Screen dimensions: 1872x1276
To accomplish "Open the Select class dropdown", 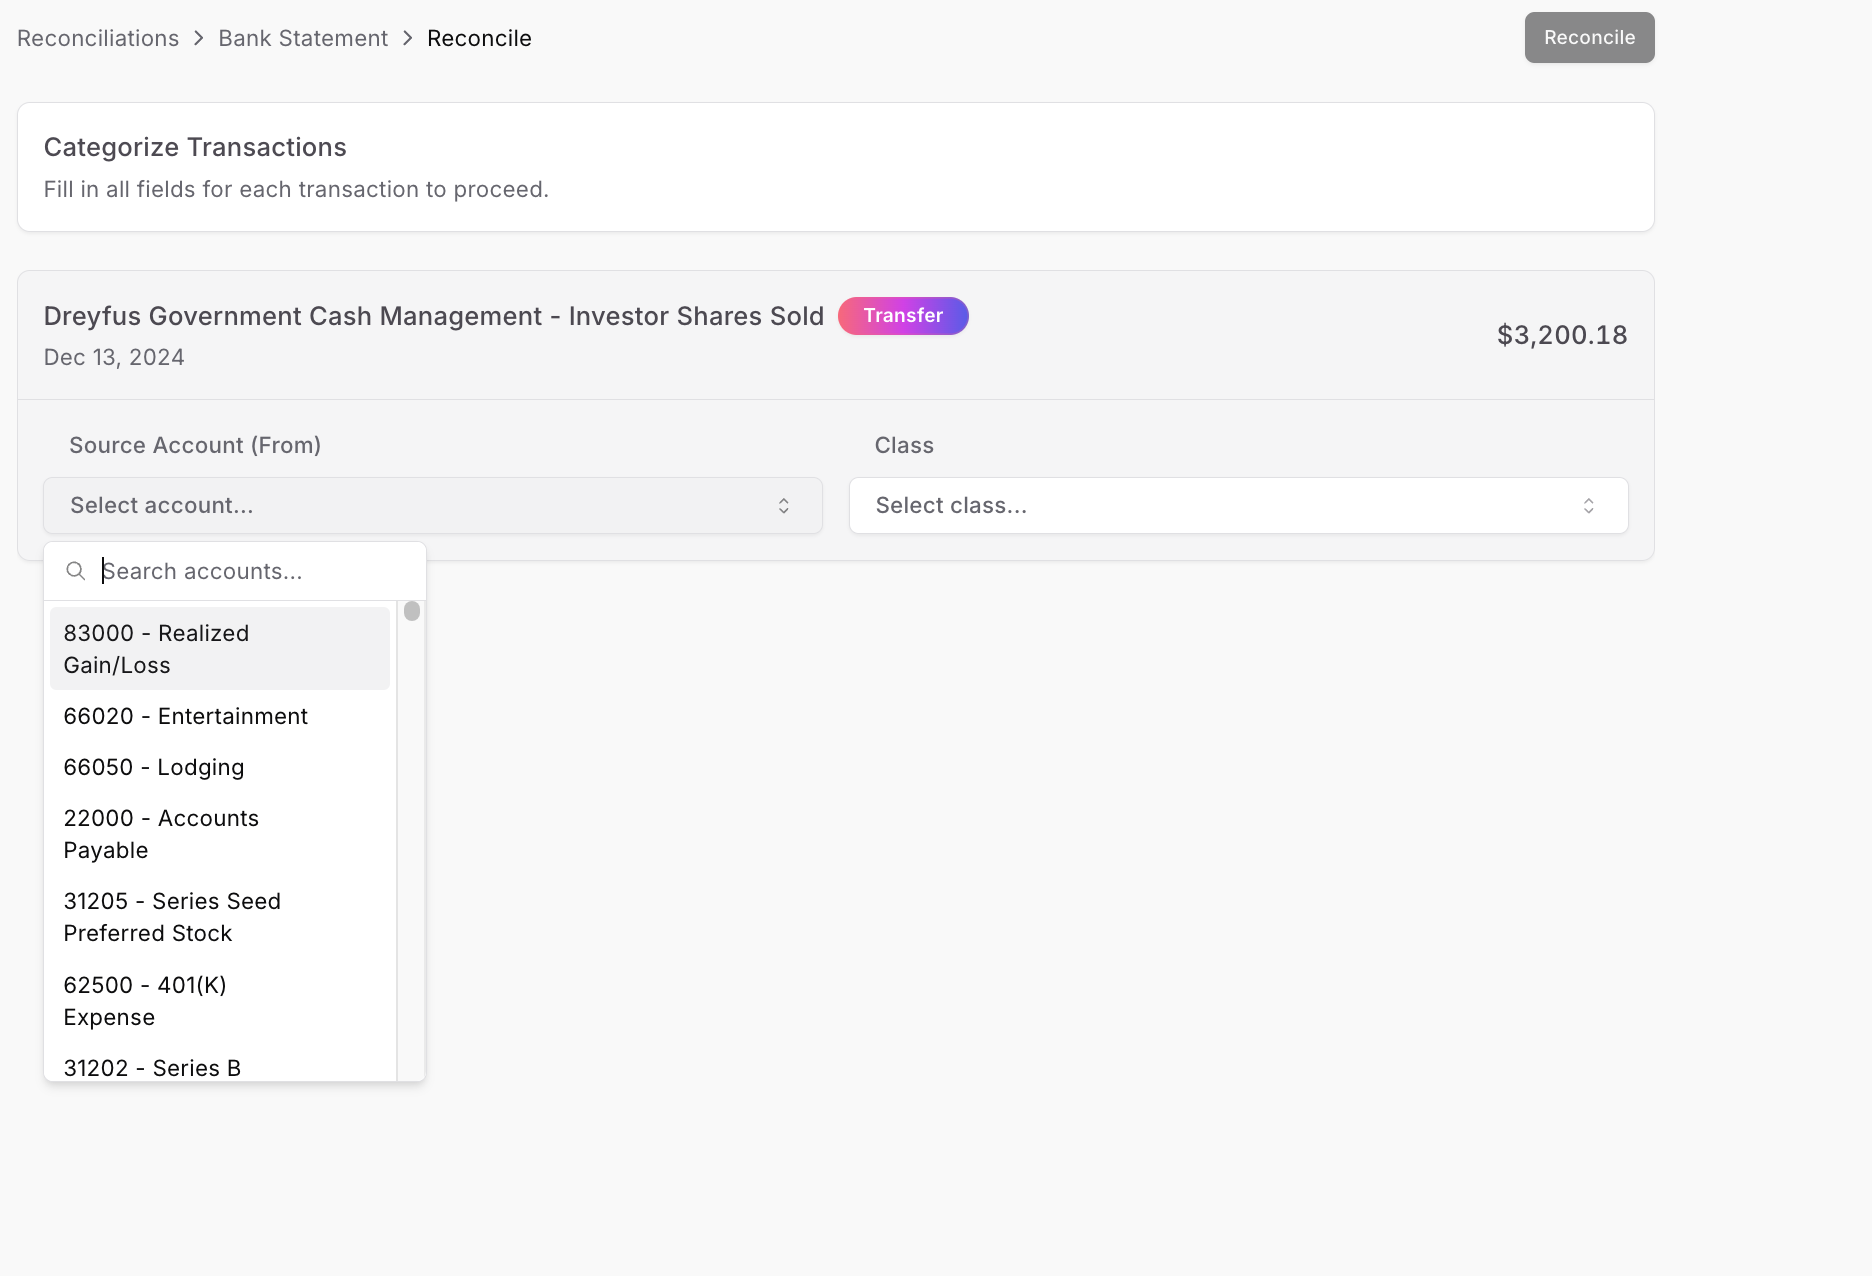I will (1239, 506).
